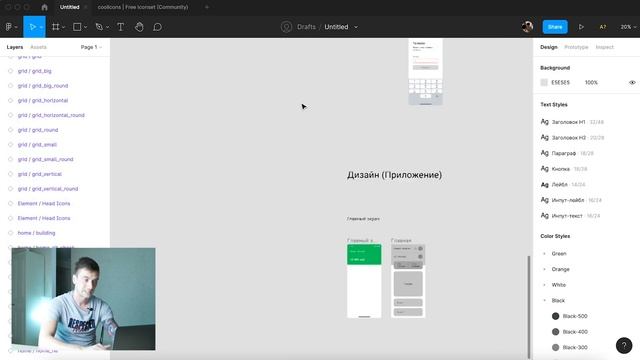Open the missing fonts A? indicator

coord(603,27)
